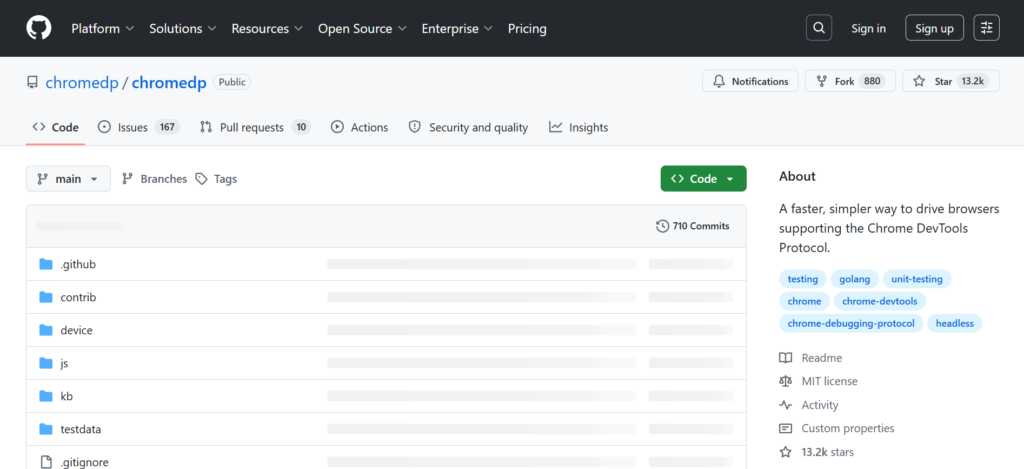Expand the Resources menu
The width and height of the screenshot is (1024, 469).
267,29
